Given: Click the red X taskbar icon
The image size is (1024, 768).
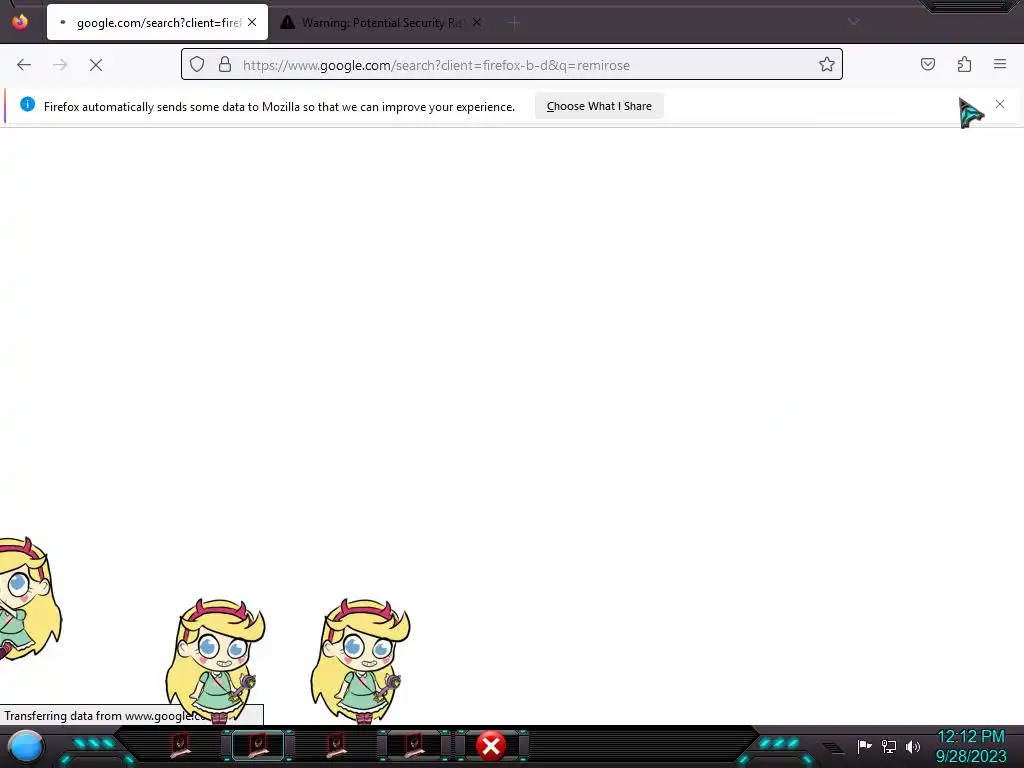Looking at the screenshot, I should (491, 746).
